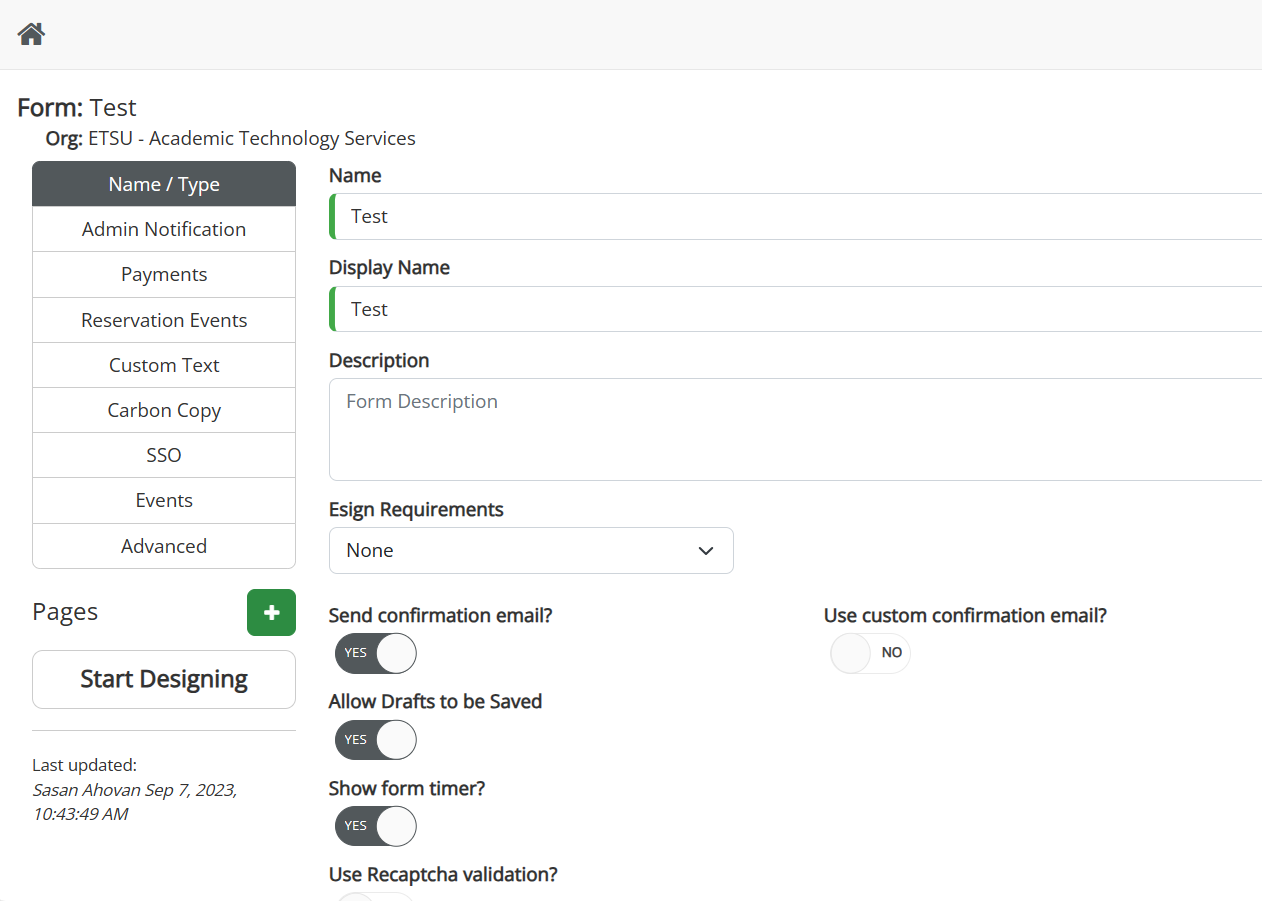Open the Esign Requirements dropdown
The height and width of the screenshot is (901, 1262).
click(x=531, y=551)
